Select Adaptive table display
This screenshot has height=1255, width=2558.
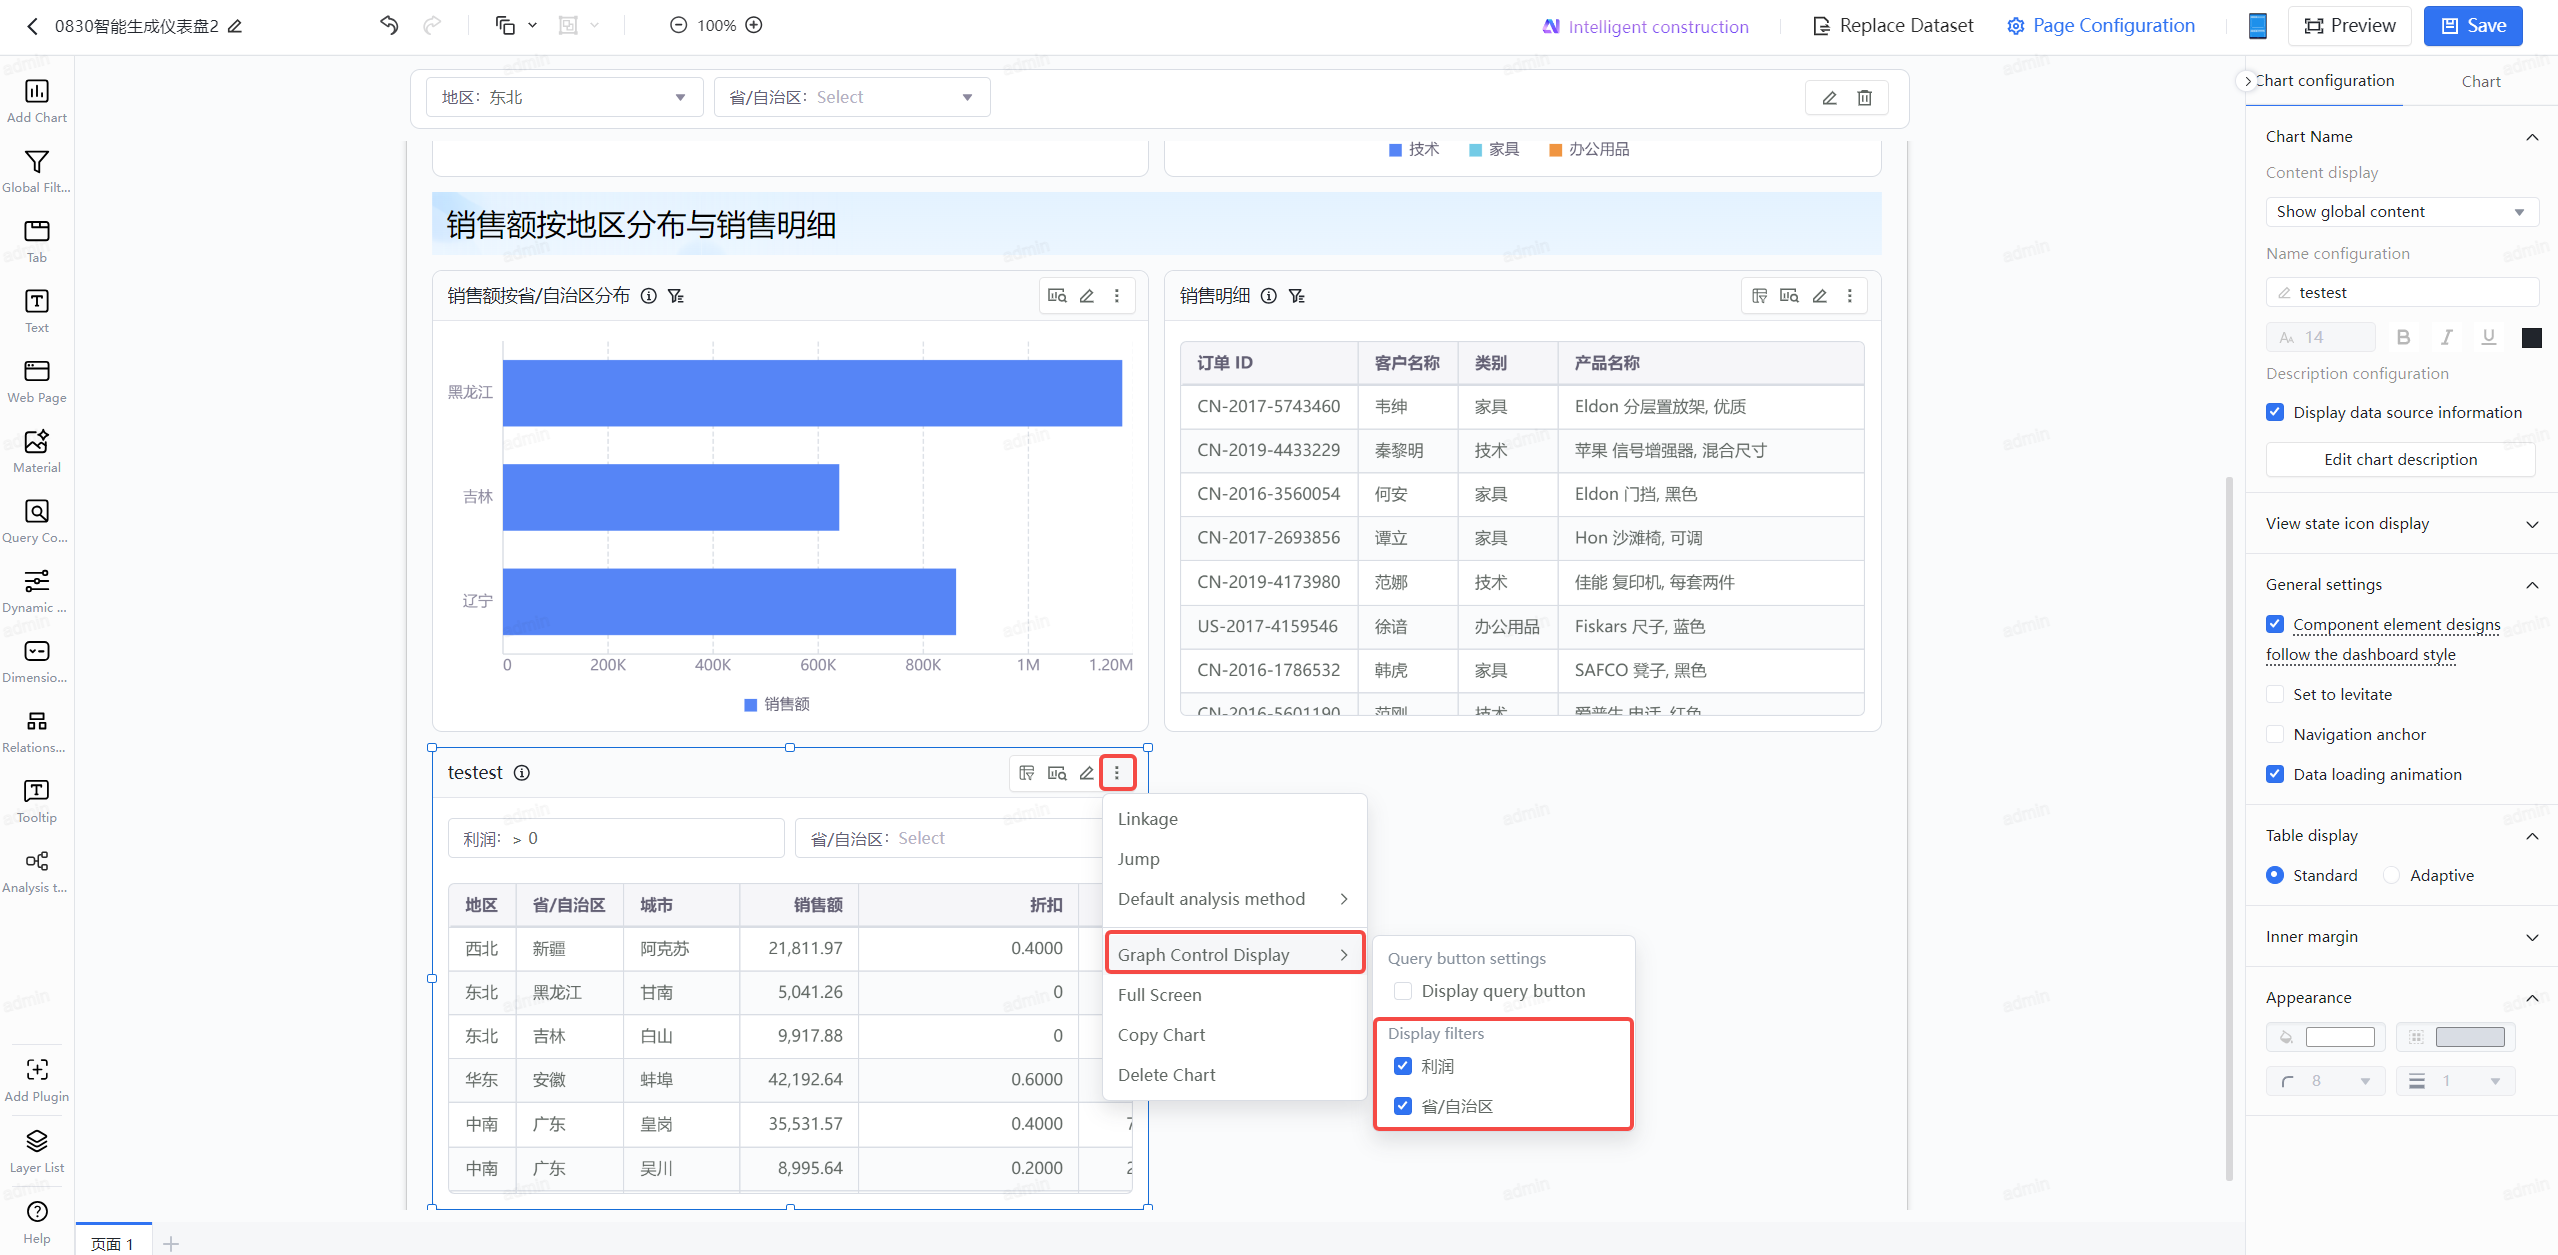click(2391, 875)
